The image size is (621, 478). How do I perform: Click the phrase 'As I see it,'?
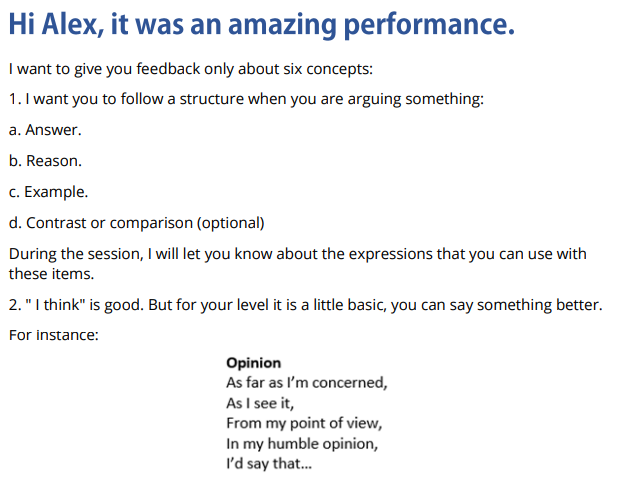click(x=261, y=403)
